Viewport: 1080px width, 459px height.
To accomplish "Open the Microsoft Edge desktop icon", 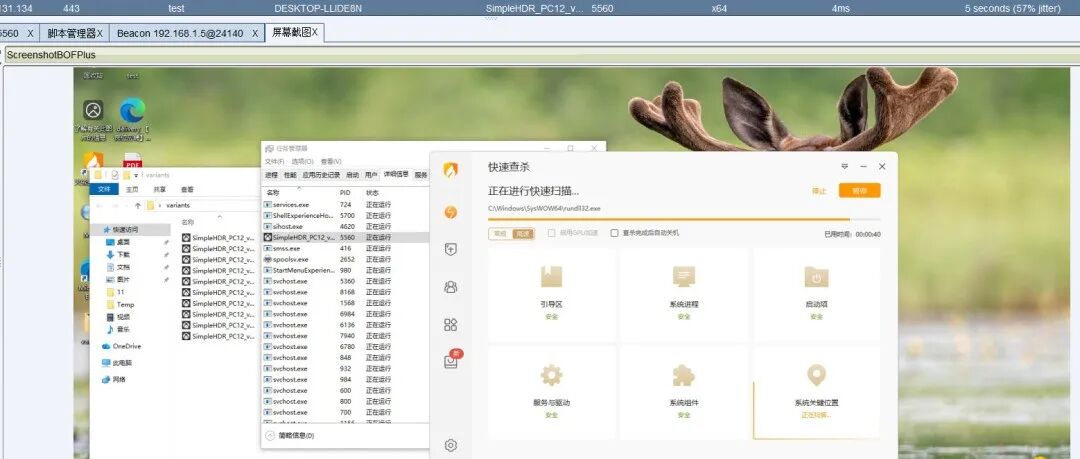I will pyautogui.click(x=132, y=110).
